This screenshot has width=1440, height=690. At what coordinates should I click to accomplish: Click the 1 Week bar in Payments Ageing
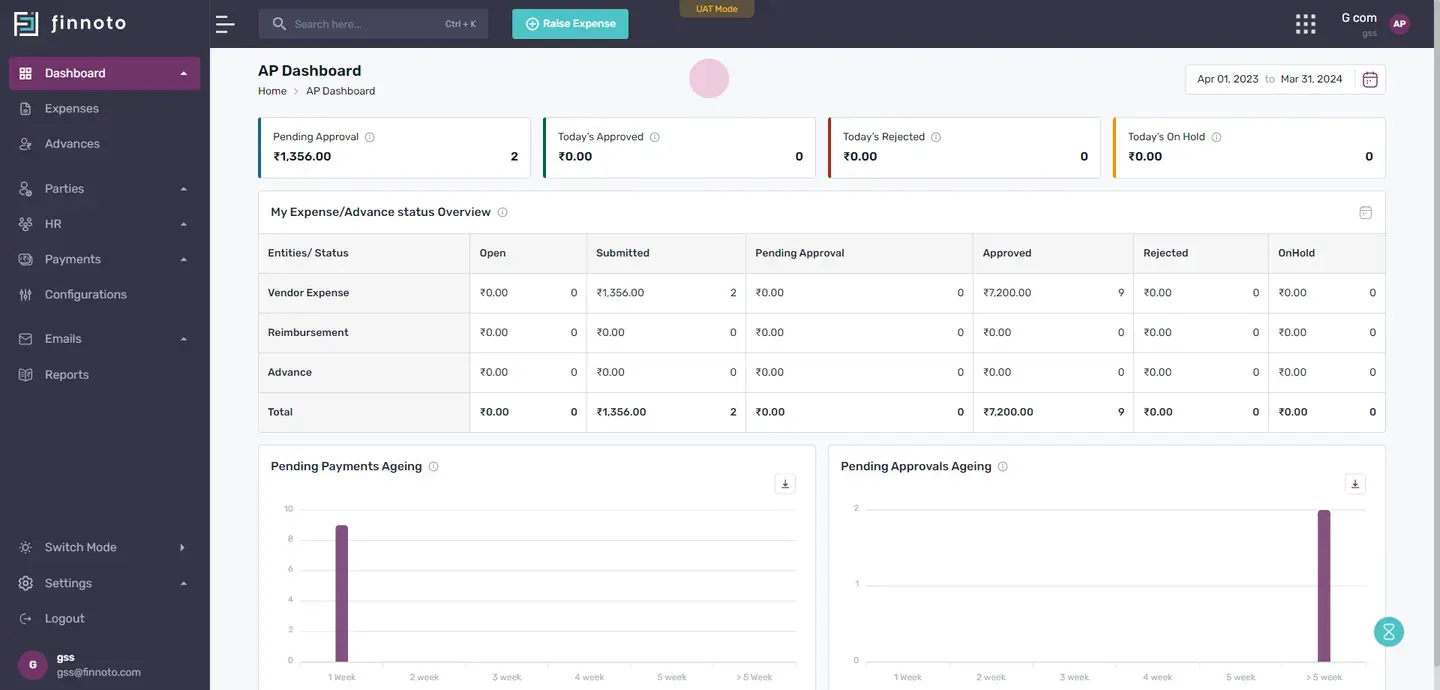coord(342,593)
